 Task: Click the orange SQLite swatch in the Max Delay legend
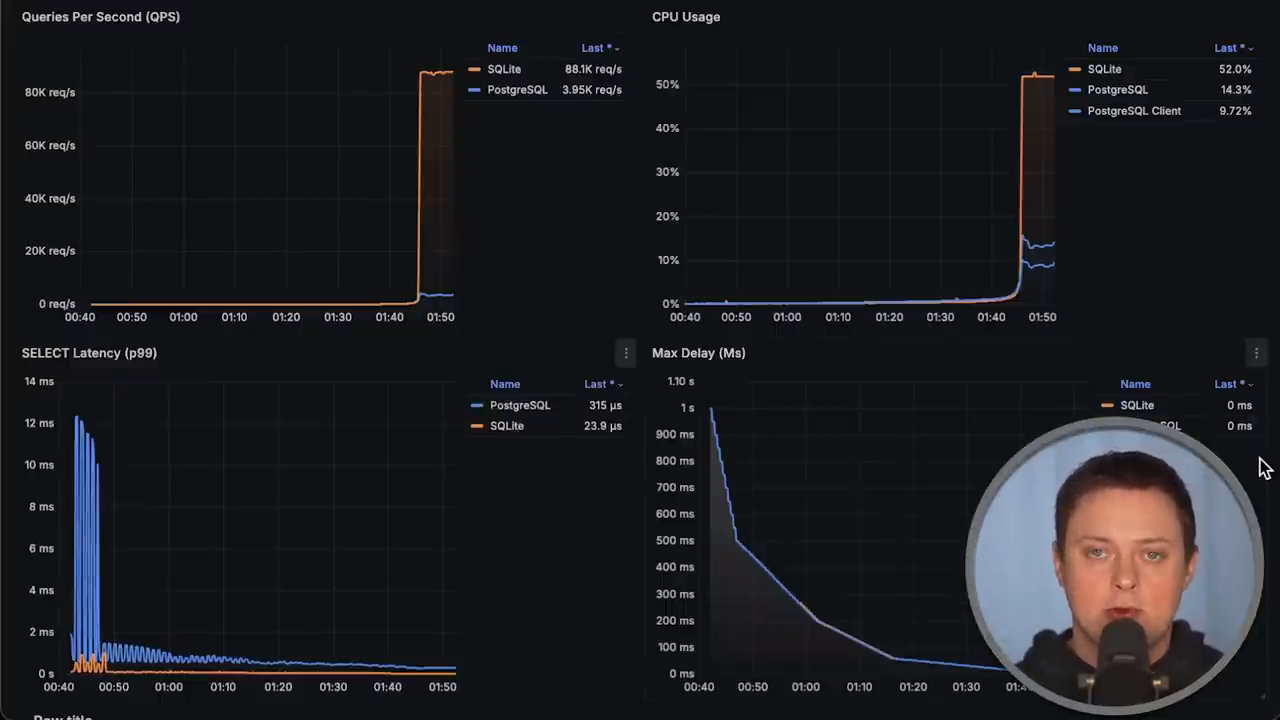click(x=1107, y=405)
